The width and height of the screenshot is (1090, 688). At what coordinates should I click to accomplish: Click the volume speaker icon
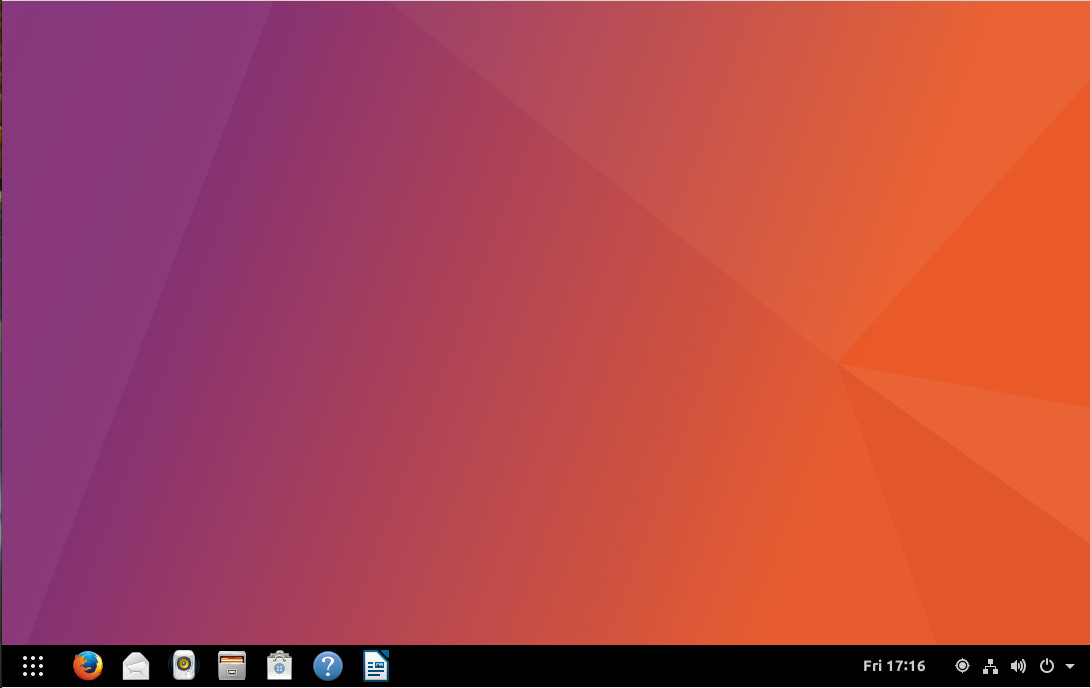coord(1018,666)
